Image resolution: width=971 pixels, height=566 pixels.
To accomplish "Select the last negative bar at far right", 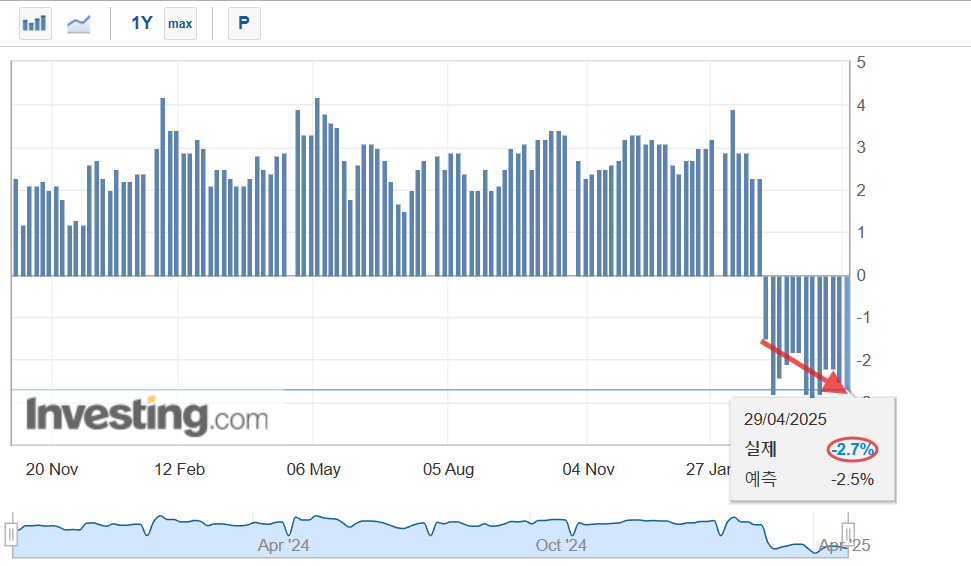I will 846,330.
